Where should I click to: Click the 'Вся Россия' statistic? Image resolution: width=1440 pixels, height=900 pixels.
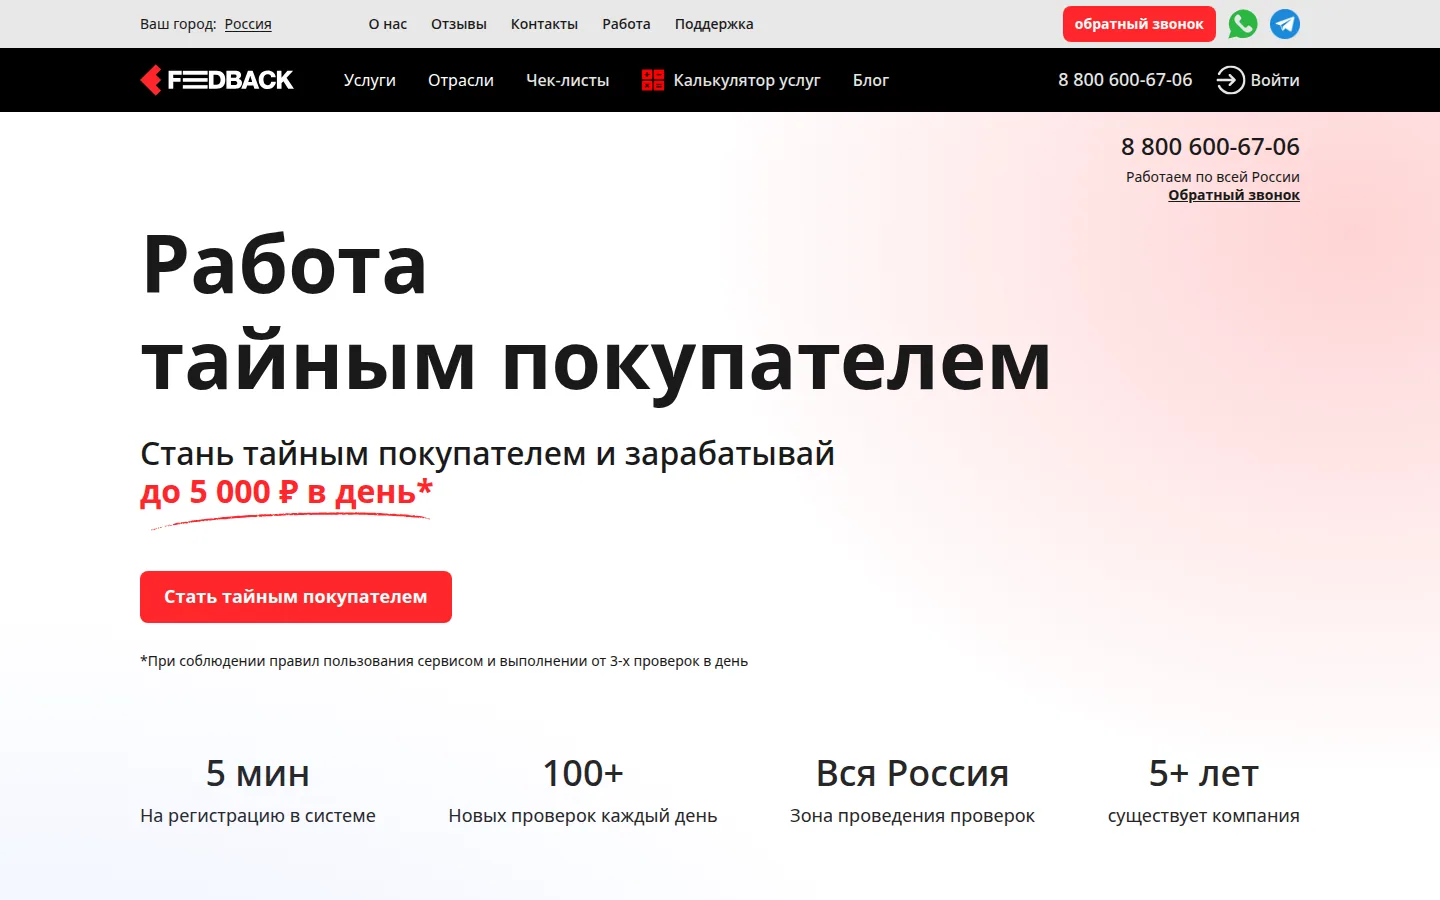(x=912, y=773)
